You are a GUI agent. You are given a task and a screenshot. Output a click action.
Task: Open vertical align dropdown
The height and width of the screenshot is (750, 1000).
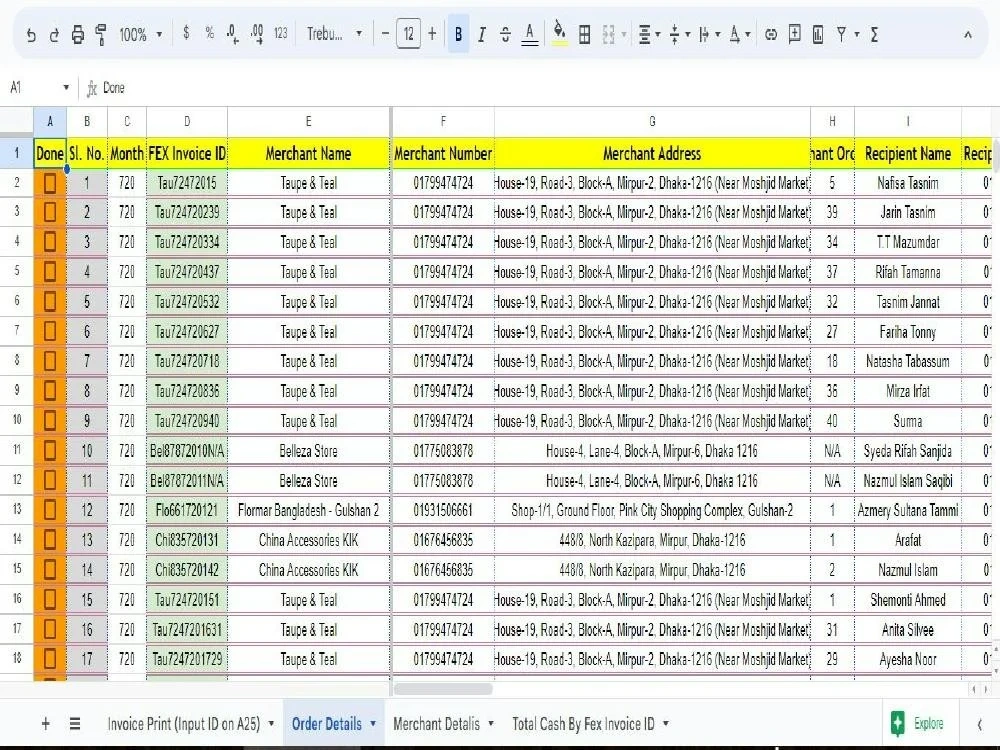(679, 34)
